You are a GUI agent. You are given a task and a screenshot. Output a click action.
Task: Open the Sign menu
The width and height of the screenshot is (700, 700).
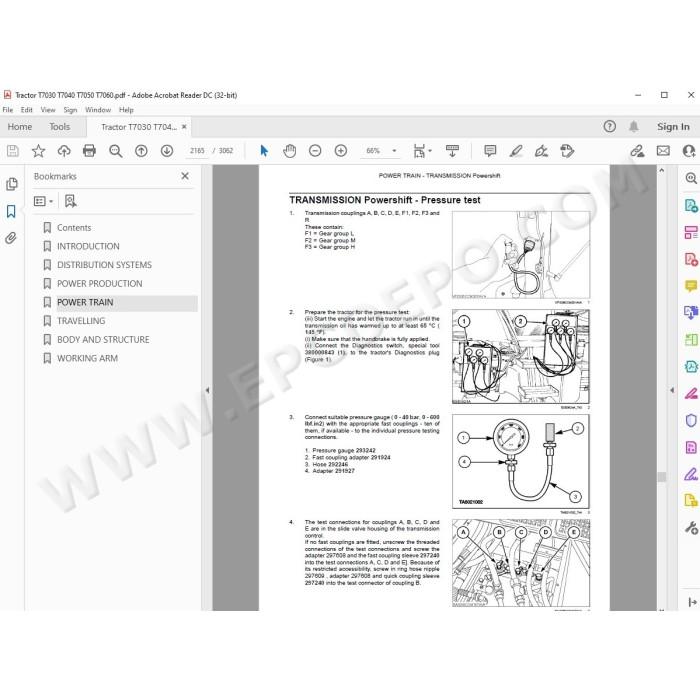point(70,110)
